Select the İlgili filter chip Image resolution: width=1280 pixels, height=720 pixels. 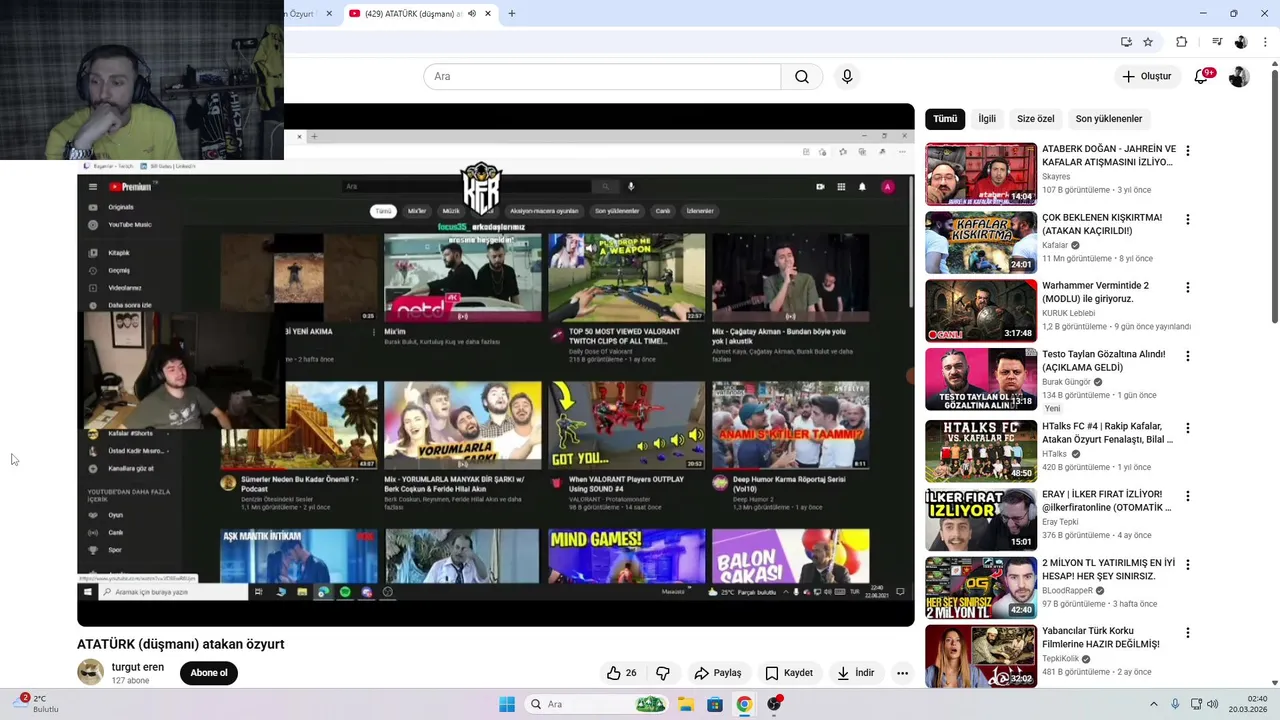click(987, 119)
